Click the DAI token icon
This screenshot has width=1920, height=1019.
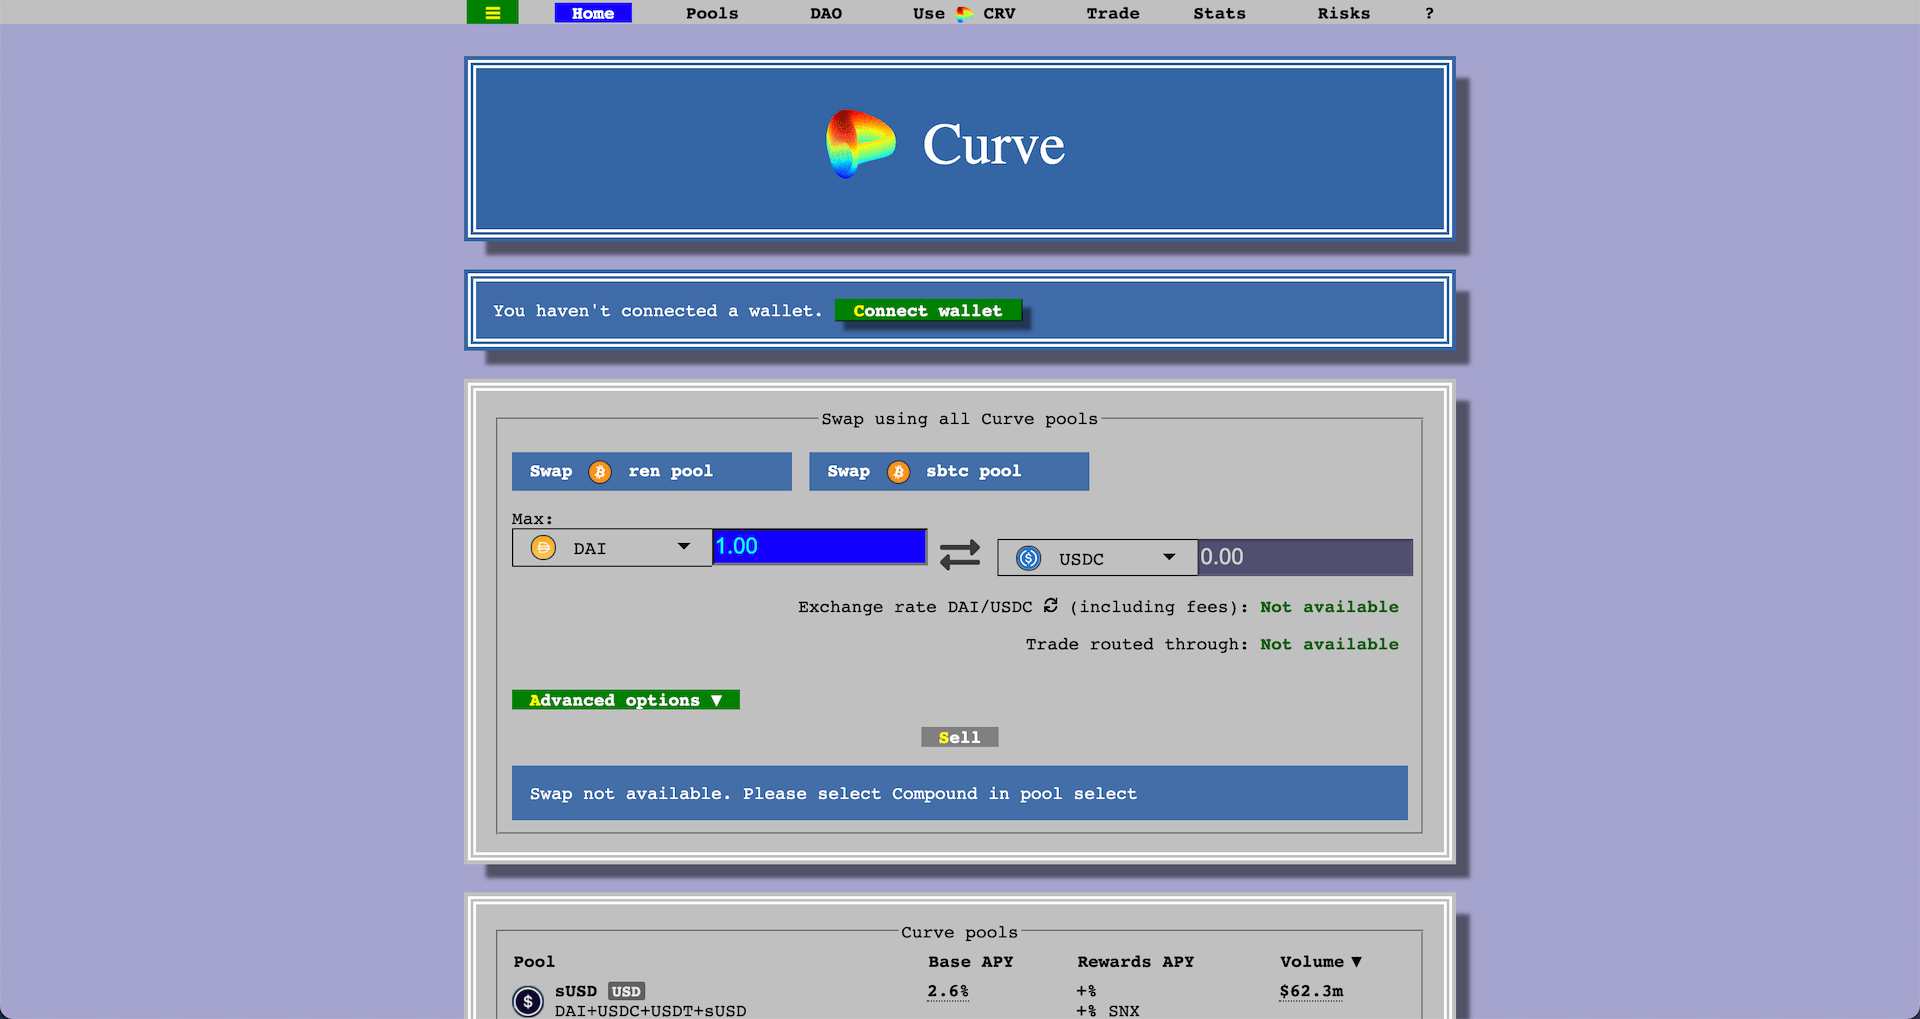tap(542, 547)
